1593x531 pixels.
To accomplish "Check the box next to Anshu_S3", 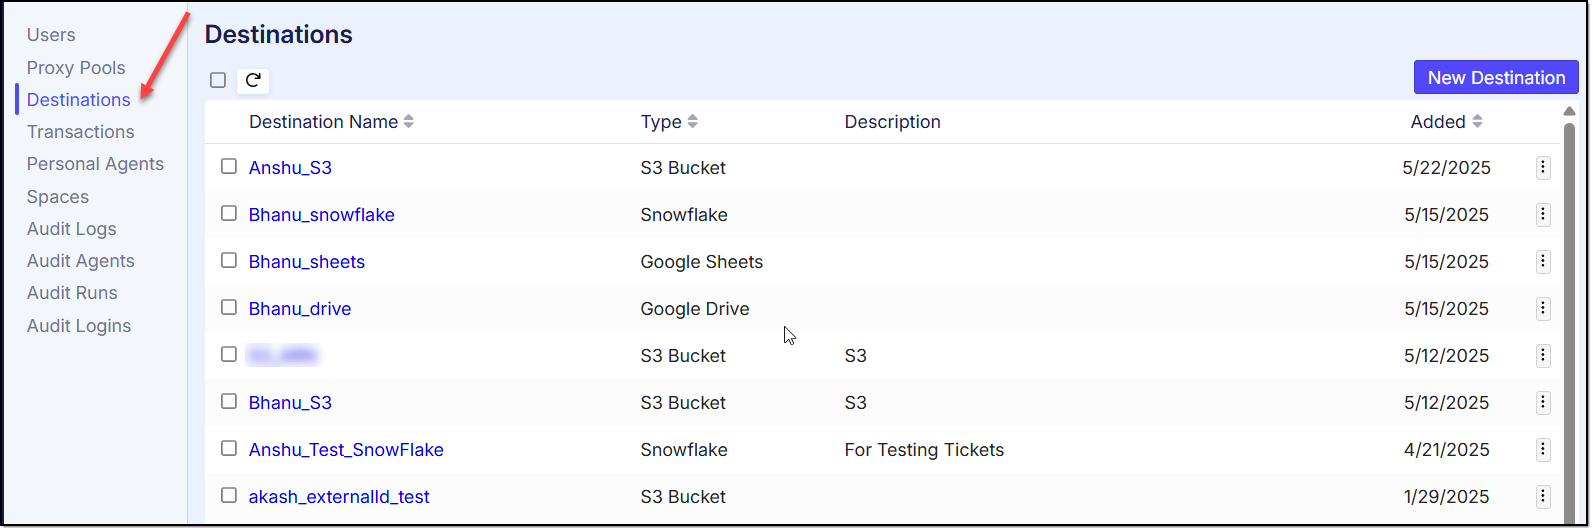I will coord(229,167).
